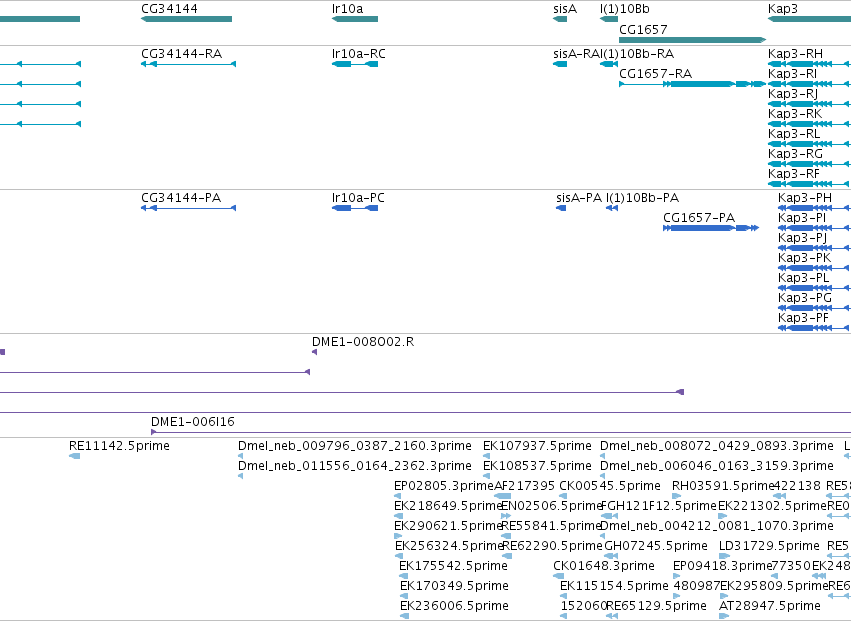Select the sisA gene arrow
Image resolution: width=851 pixels, height=621 pixels.
pyautogui.click(x=560, y=19)
